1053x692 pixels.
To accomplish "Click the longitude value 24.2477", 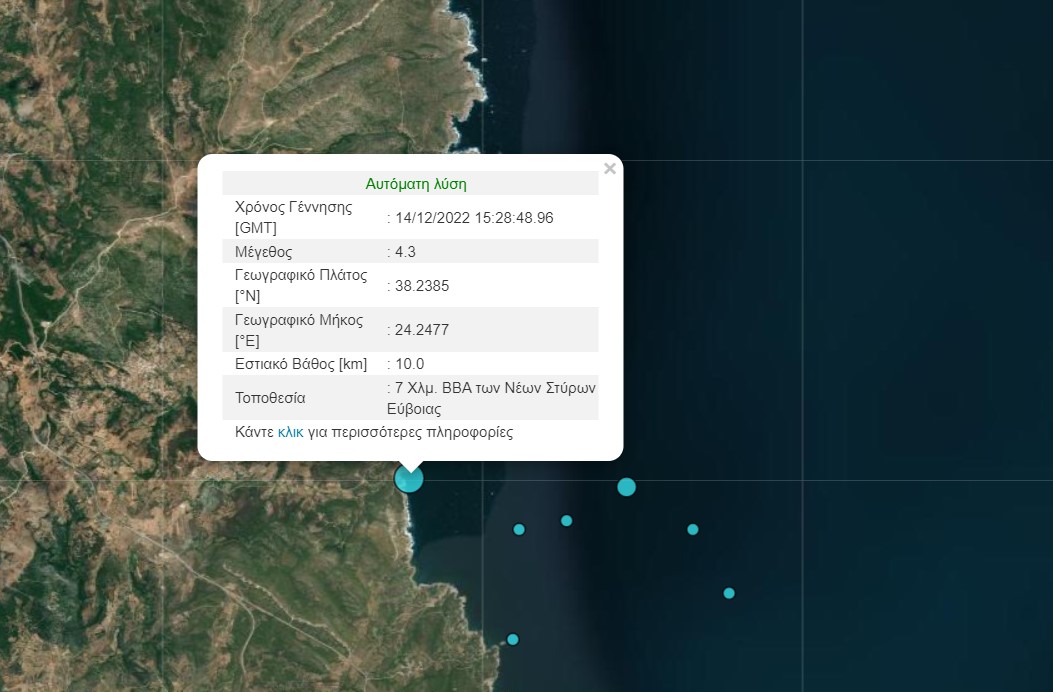I will [x=422, y=330].
